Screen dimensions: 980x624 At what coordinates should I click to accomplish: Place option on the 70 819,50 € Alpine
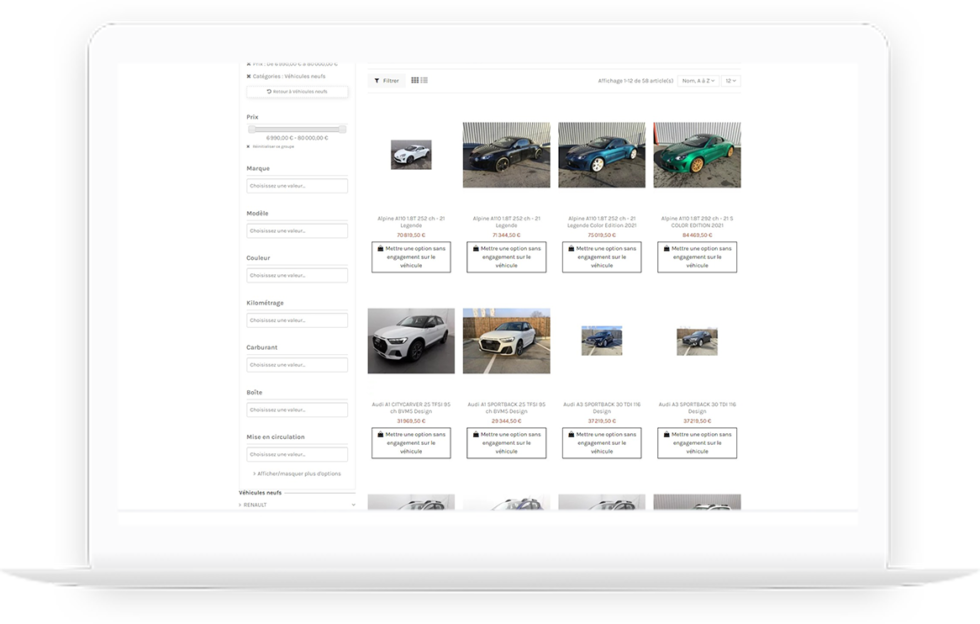tap(411, 258)
